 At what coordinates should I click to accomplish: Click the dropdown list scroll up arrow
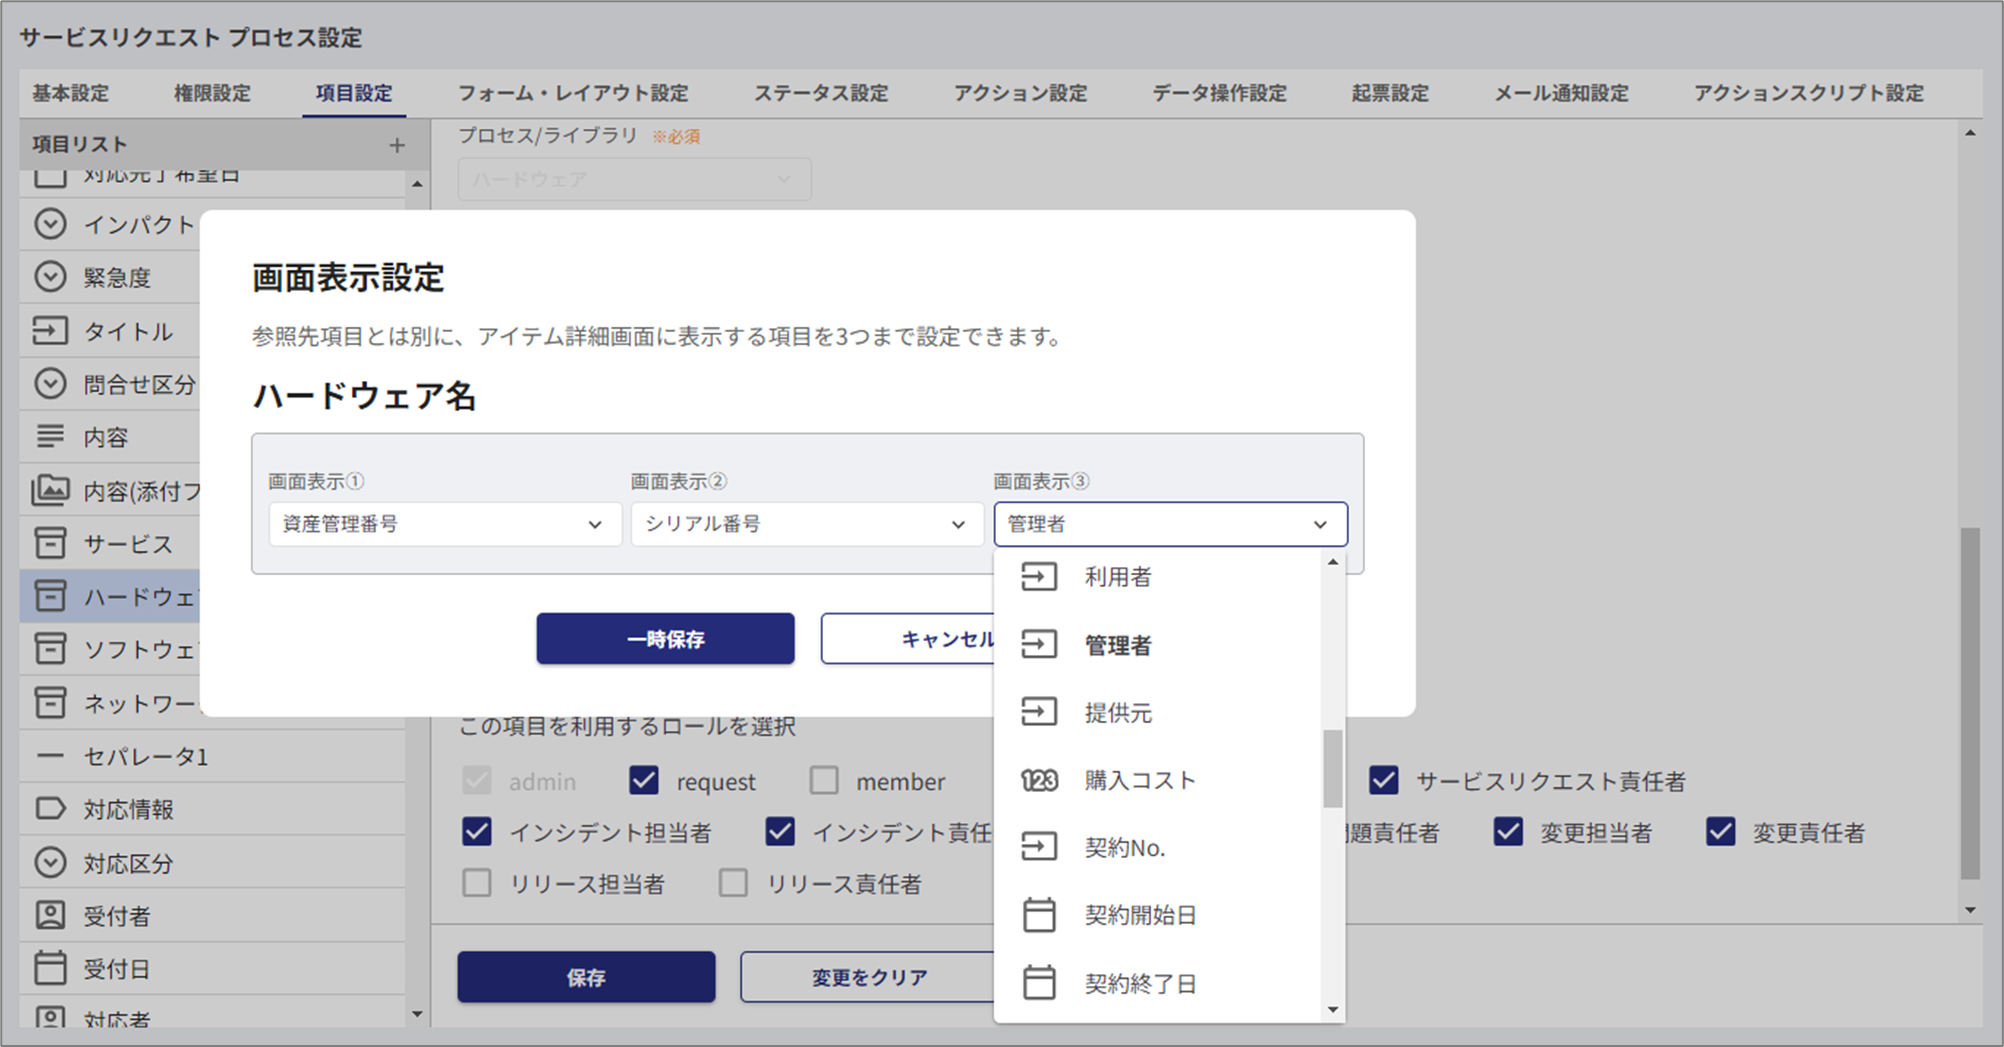coord(1332,563)
